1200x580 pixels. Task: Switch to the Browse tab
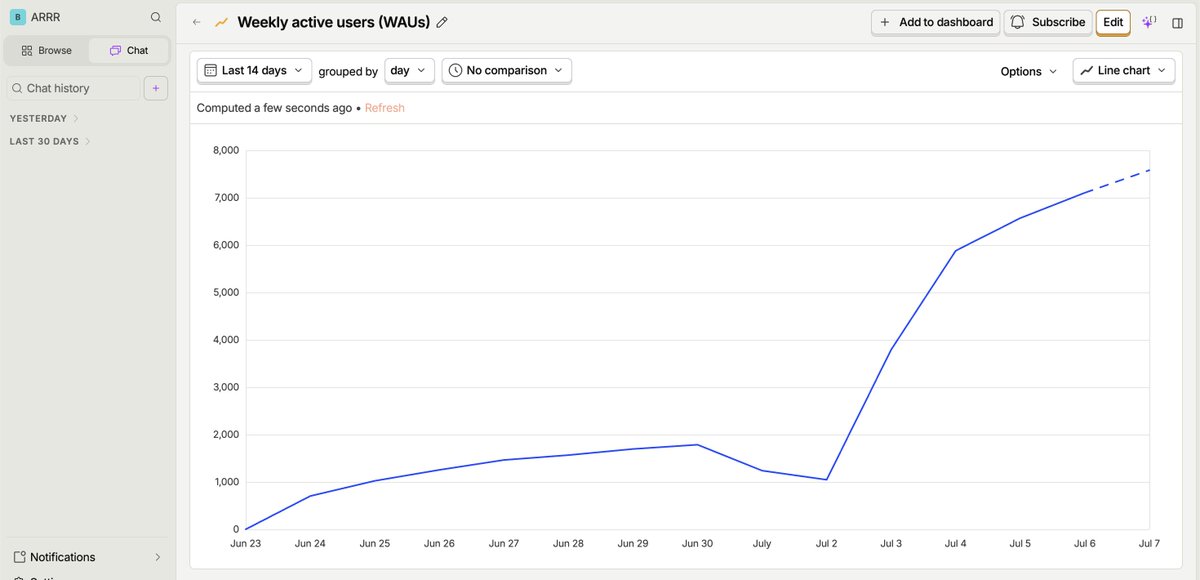(47, 50)
